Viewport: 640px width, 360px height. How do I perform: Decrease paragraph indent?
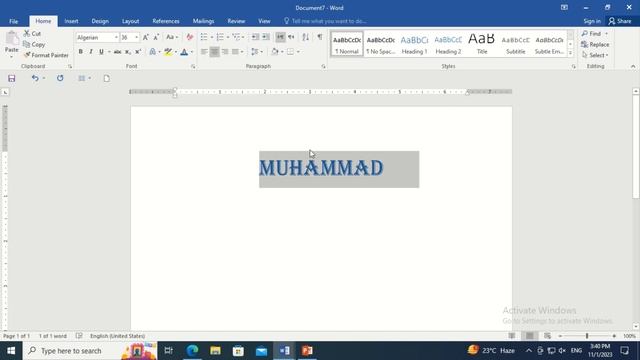(255, 37)
